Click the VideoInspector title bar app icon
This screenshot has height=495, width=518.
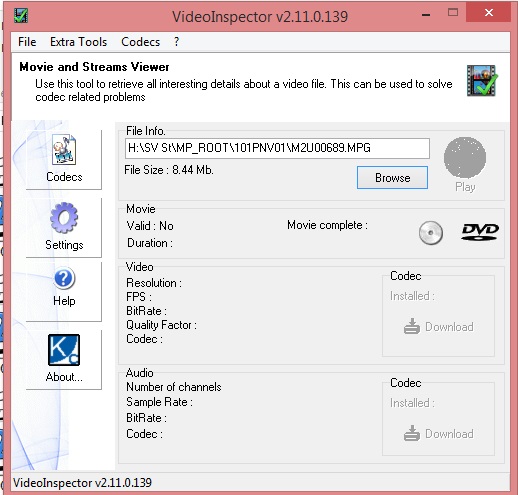tap(21, 15)
